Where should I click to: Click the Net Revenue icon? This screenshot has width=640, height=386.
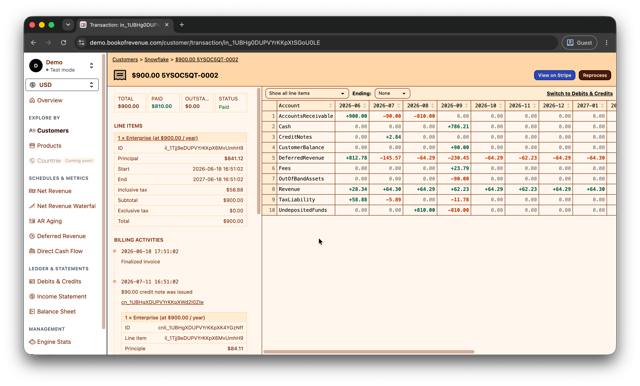32,191
